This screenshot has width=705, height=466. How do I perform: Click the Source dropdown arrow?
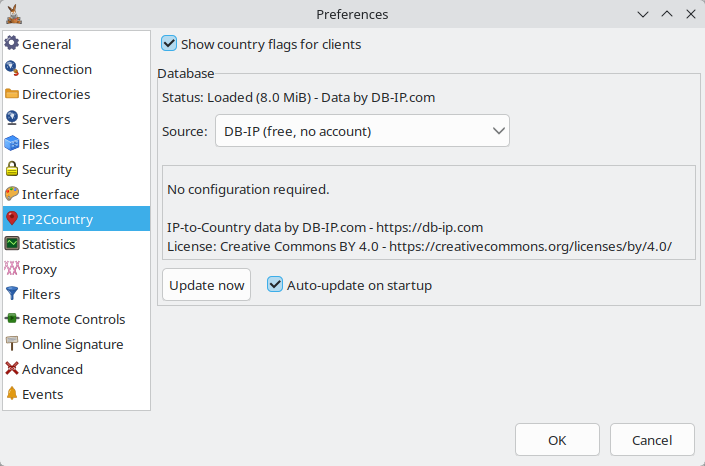[498, 131]
